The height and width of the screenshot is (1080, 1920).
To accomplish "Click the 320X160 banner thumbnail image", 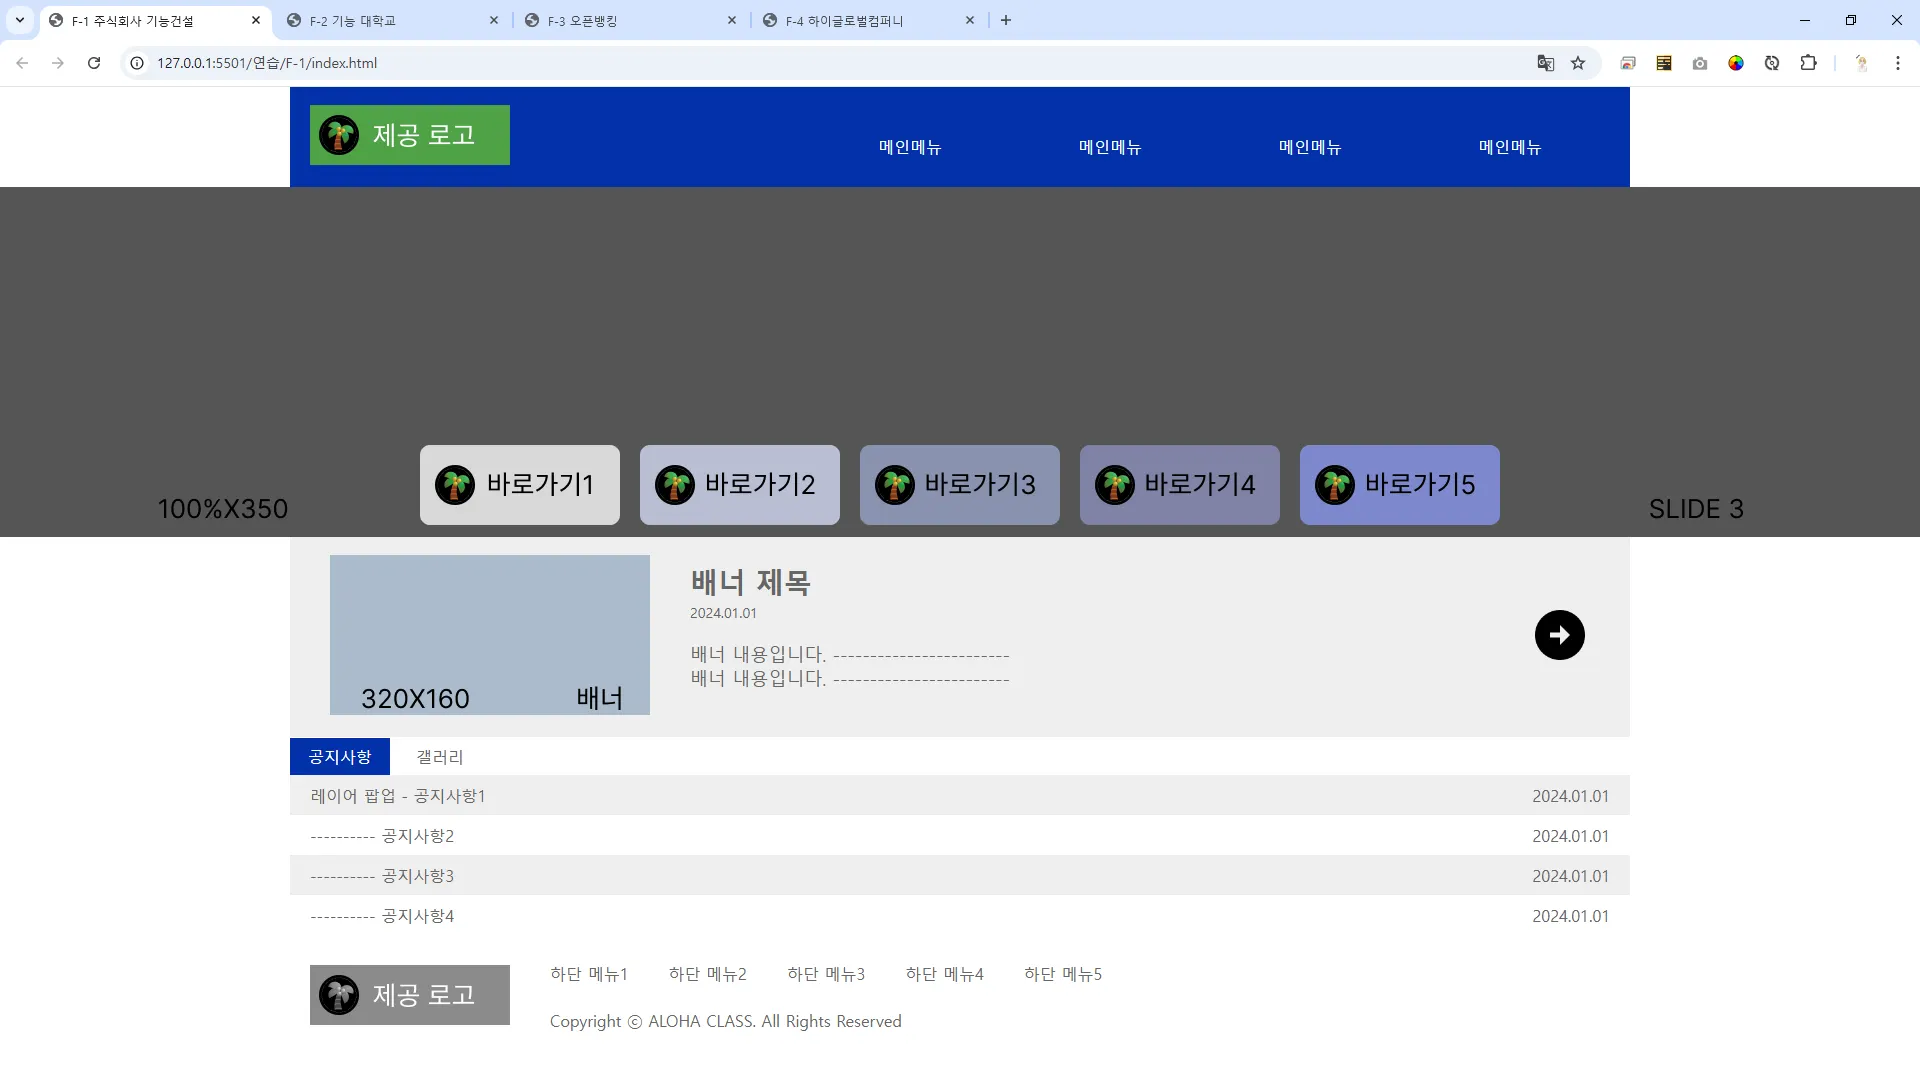I will 489,635.
